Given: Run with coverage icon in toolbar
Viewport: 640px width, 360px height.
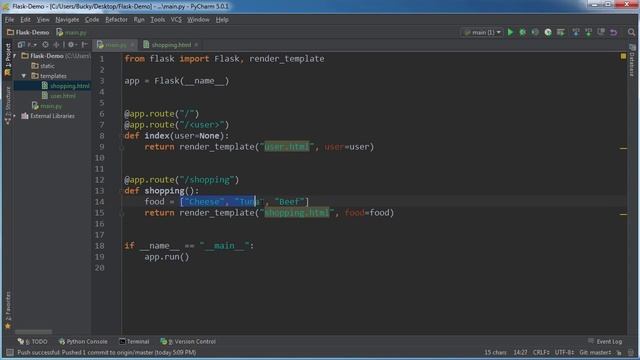Looking at the screenshot, I should tap(535, 32).
